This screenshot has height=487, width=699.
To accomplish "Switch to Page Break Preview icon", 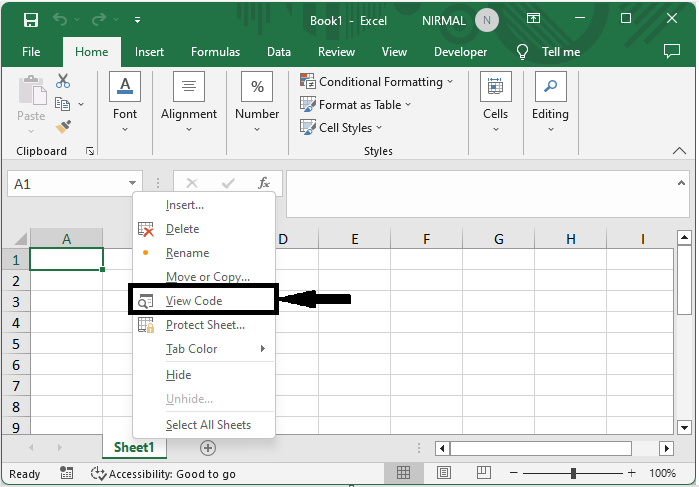I will click(484, 472).
